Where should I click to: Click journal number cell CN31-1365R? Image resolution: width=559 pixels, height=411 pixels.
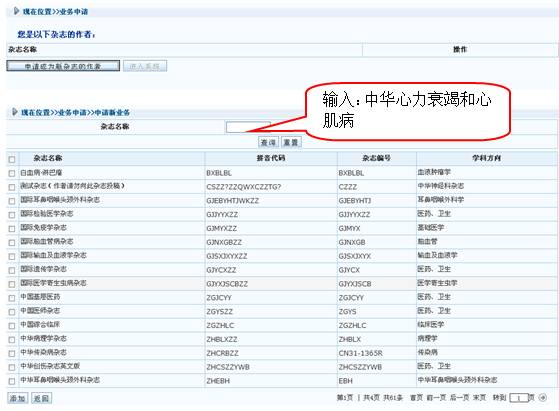coord(360,353)
